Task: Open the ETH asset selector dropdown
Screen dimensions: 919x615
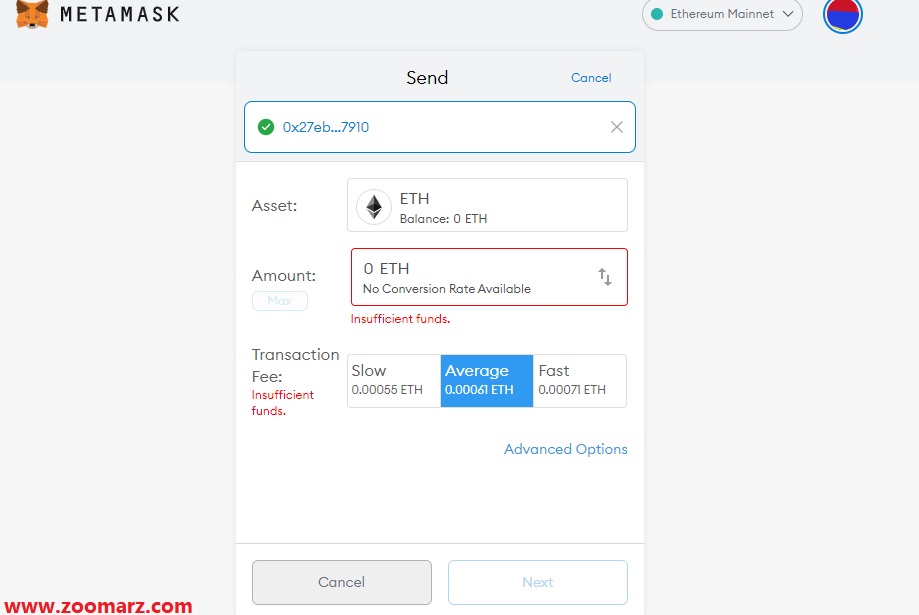Action: 487,205
